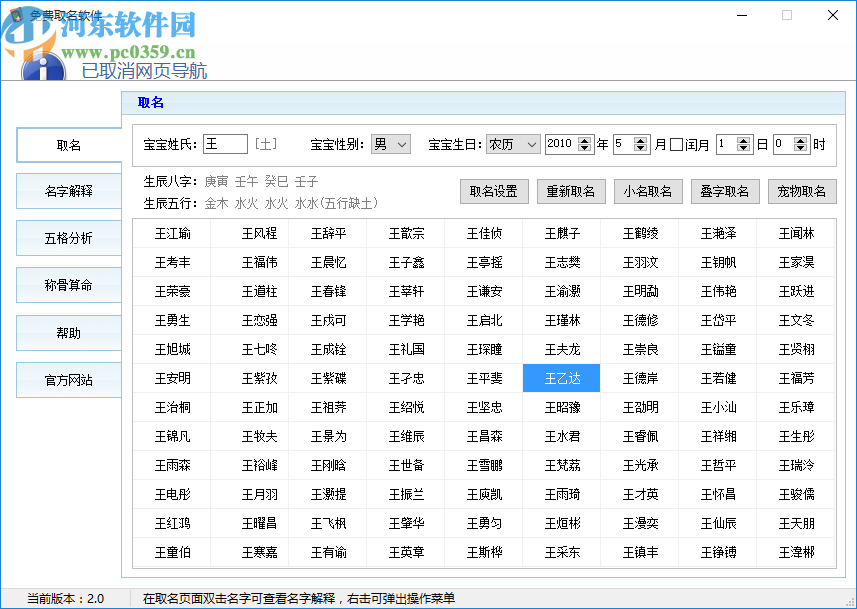Visit the 官方网站 official website
The image size is (857, 609).
pos(67,379)
